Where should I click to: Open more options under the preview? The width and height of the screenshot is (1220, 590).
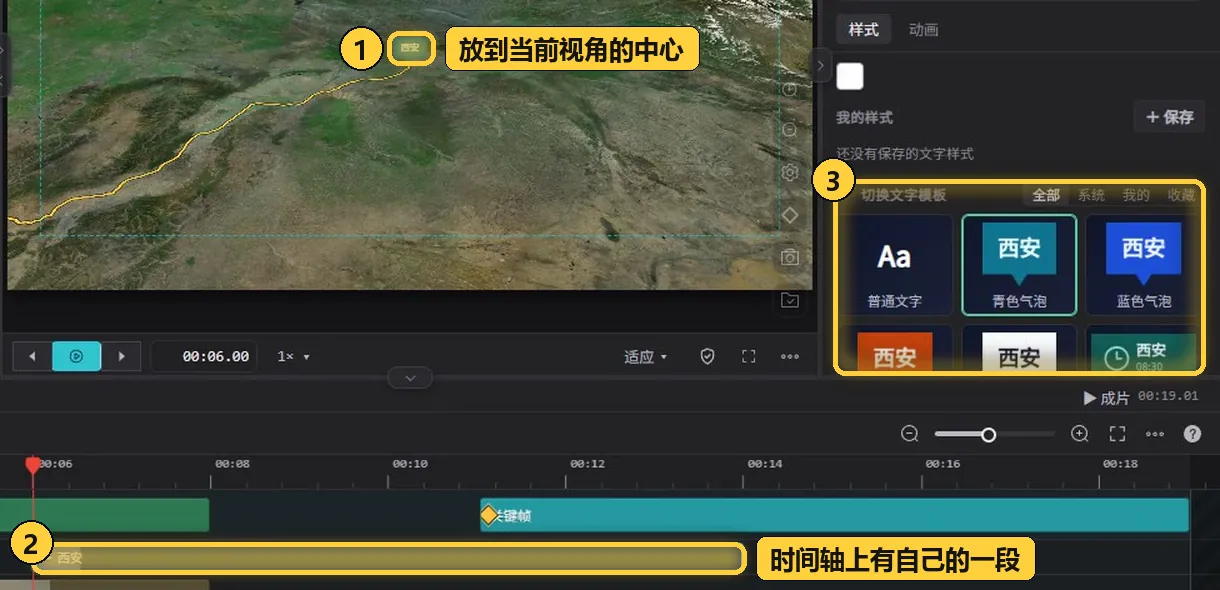(790, 356)
